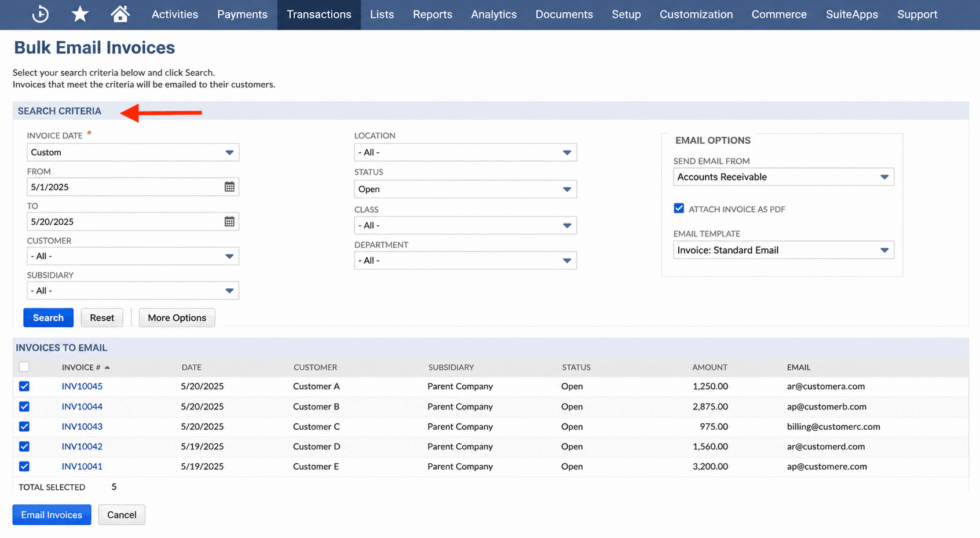Open the Customization menu

pyautogui.click(x=696, y=14)
